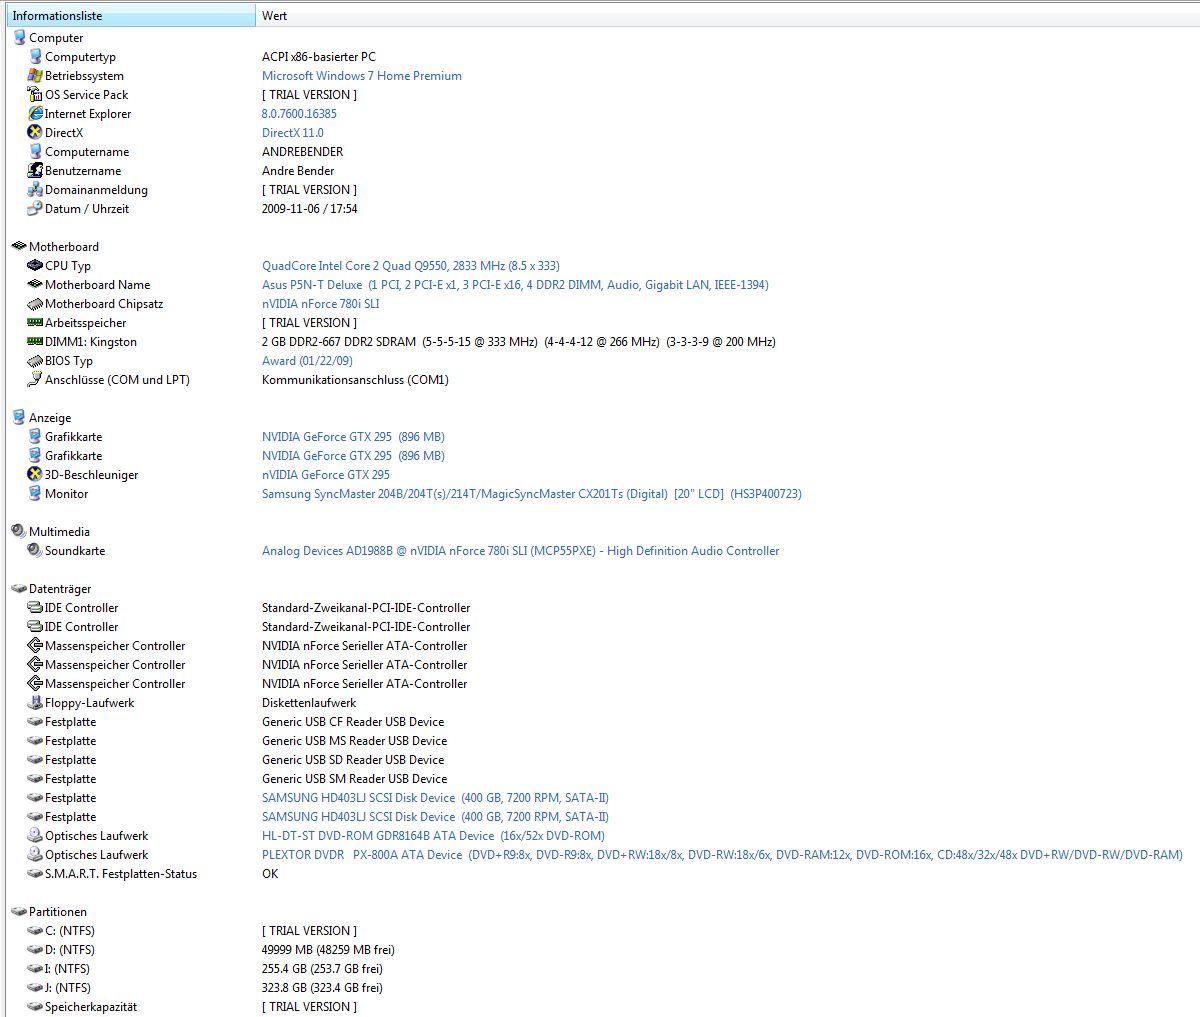Select the Computertyp row label
This screenshot has width=1200, height=1017.
(80, 57)
